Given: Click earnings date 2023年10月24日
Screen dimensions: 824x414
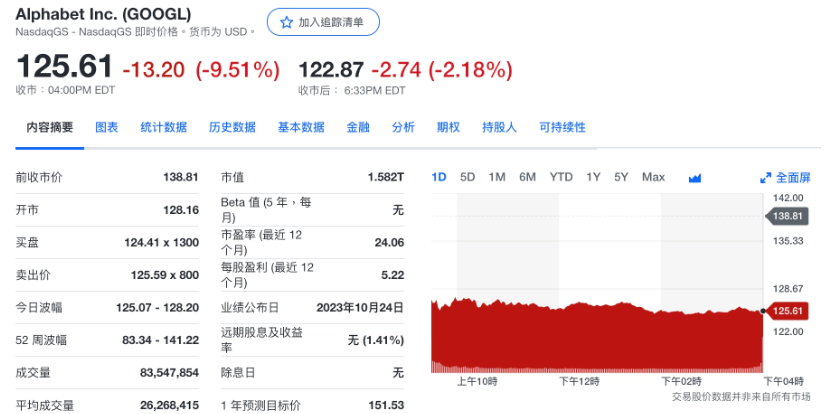Looking at the screenshot, I should [x=360, y=308].
